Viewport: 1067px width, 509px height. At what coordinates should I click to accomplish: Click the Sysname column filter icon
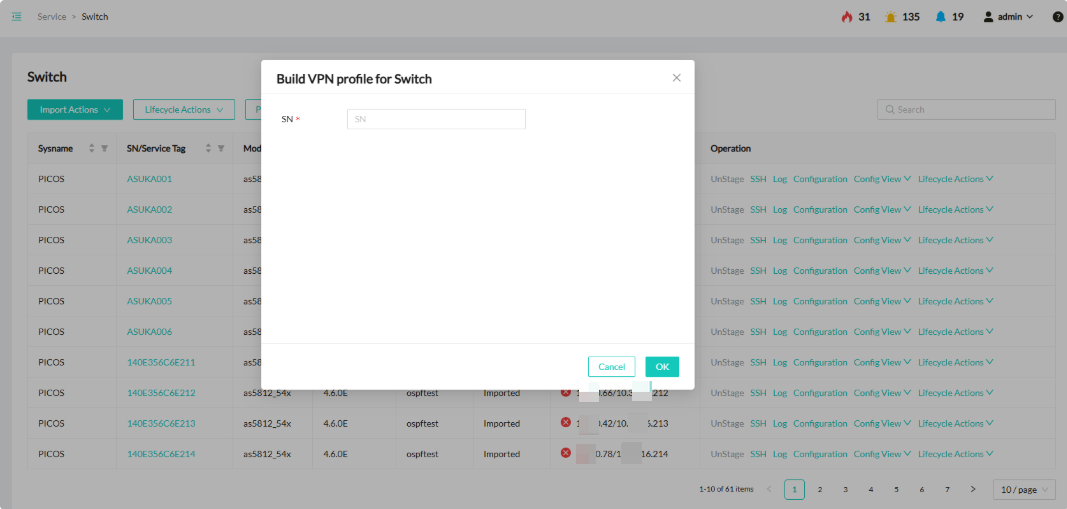104,149
